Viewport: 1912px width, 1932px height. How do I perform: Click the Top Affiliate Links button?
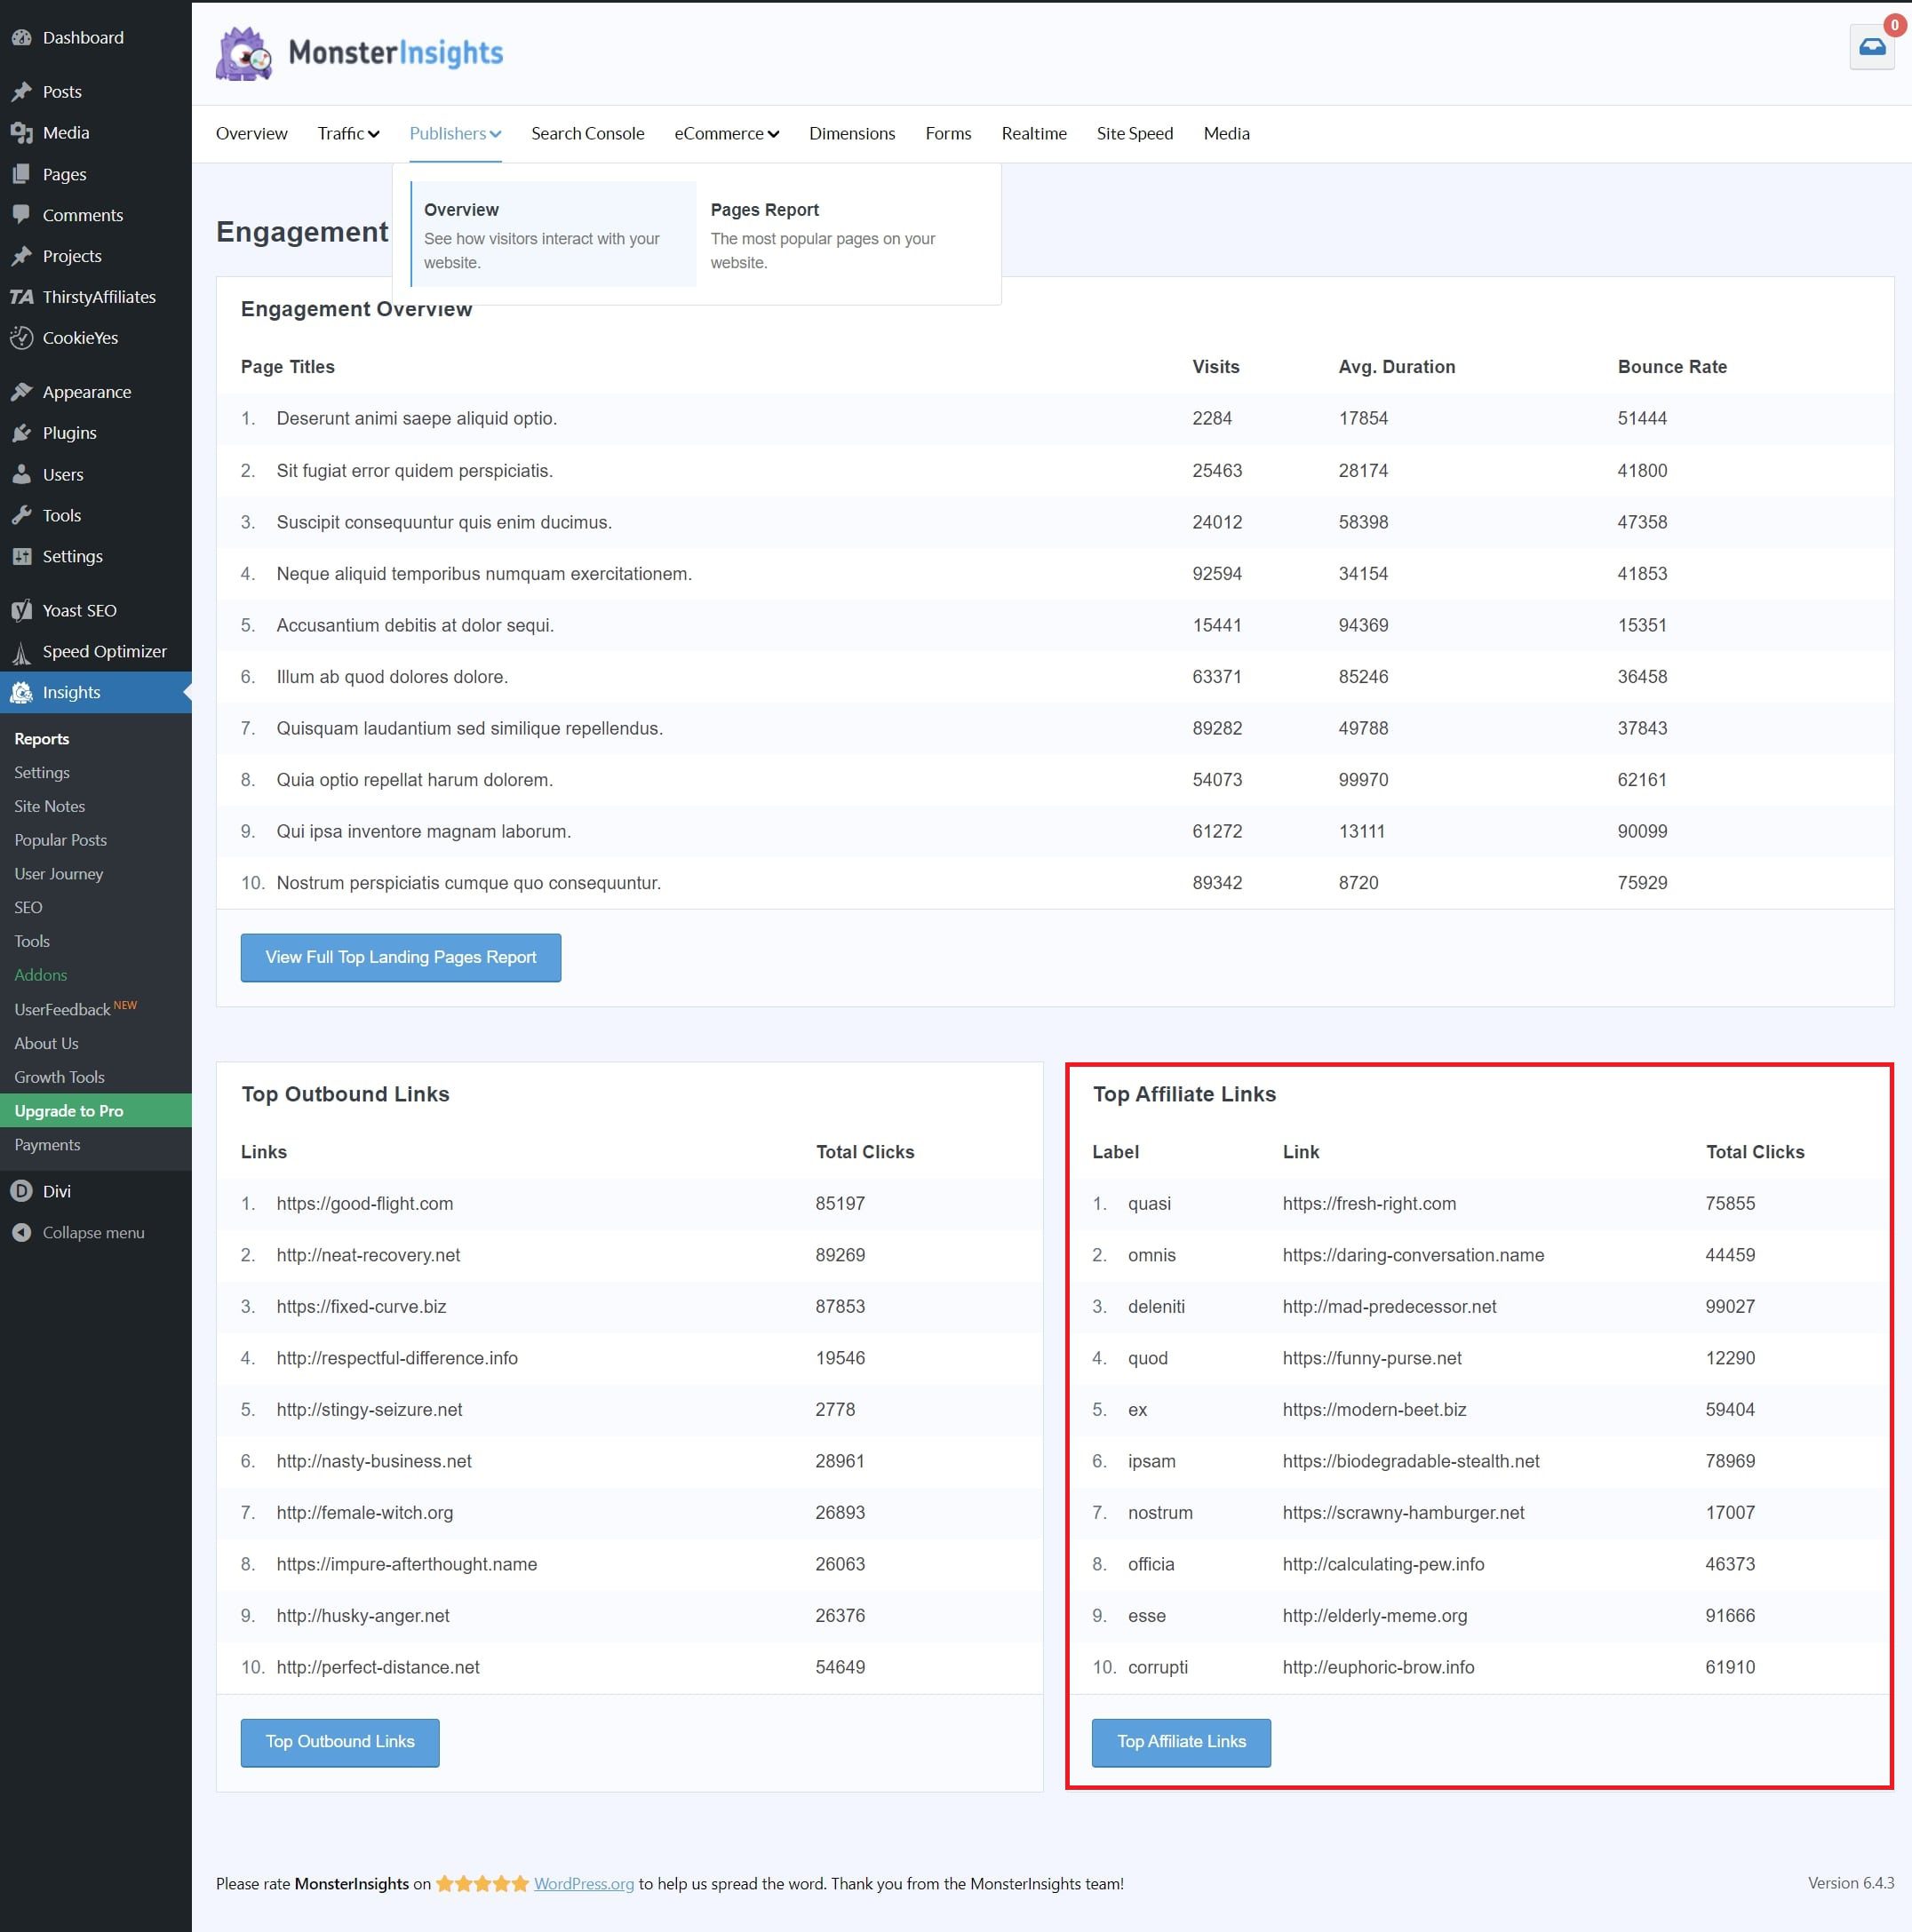pyautogui.click(x=1182, y=1739)
